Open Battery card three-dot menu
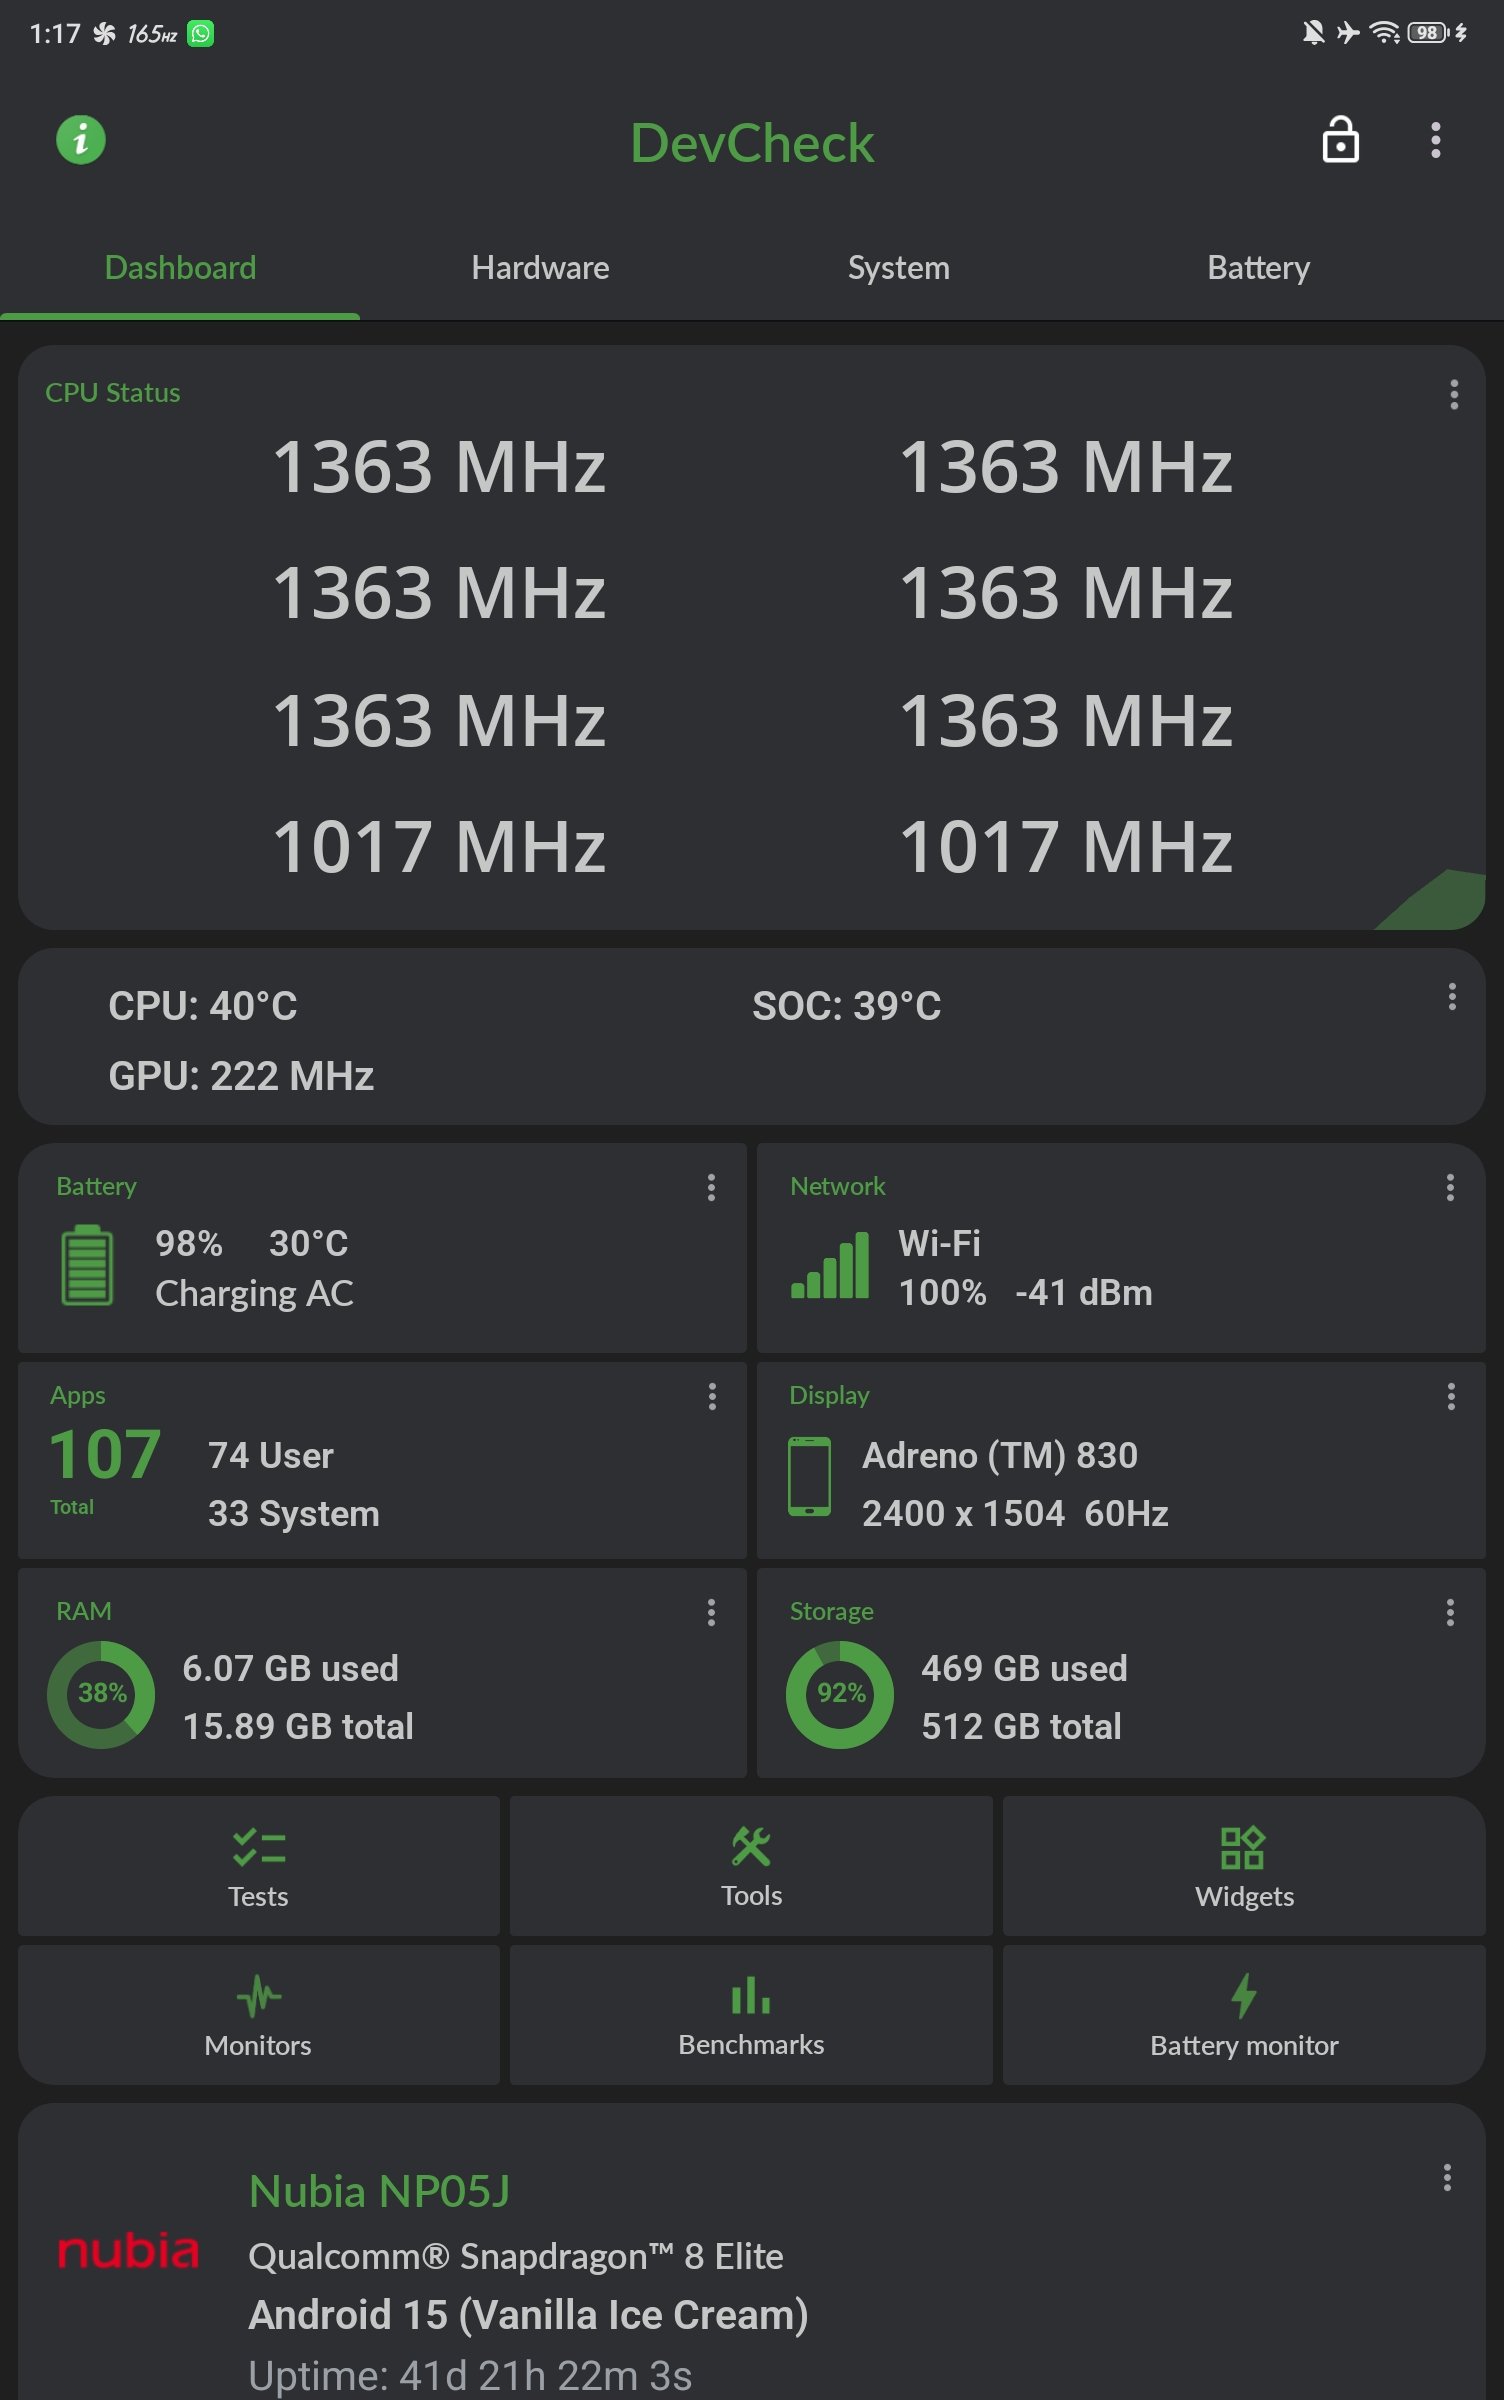The height and width of the screenshot is (2400, 1504). [711, 1188]
